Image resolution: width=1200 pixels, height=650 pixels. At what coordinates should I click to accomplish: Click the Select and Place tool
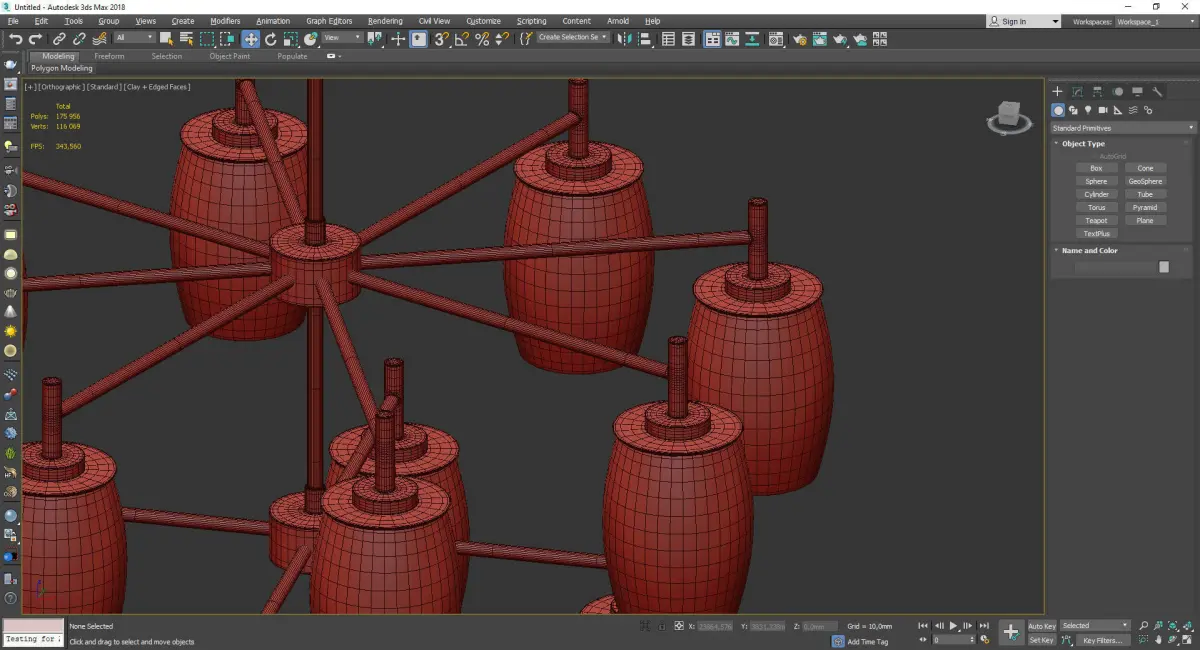pos(311,39)
